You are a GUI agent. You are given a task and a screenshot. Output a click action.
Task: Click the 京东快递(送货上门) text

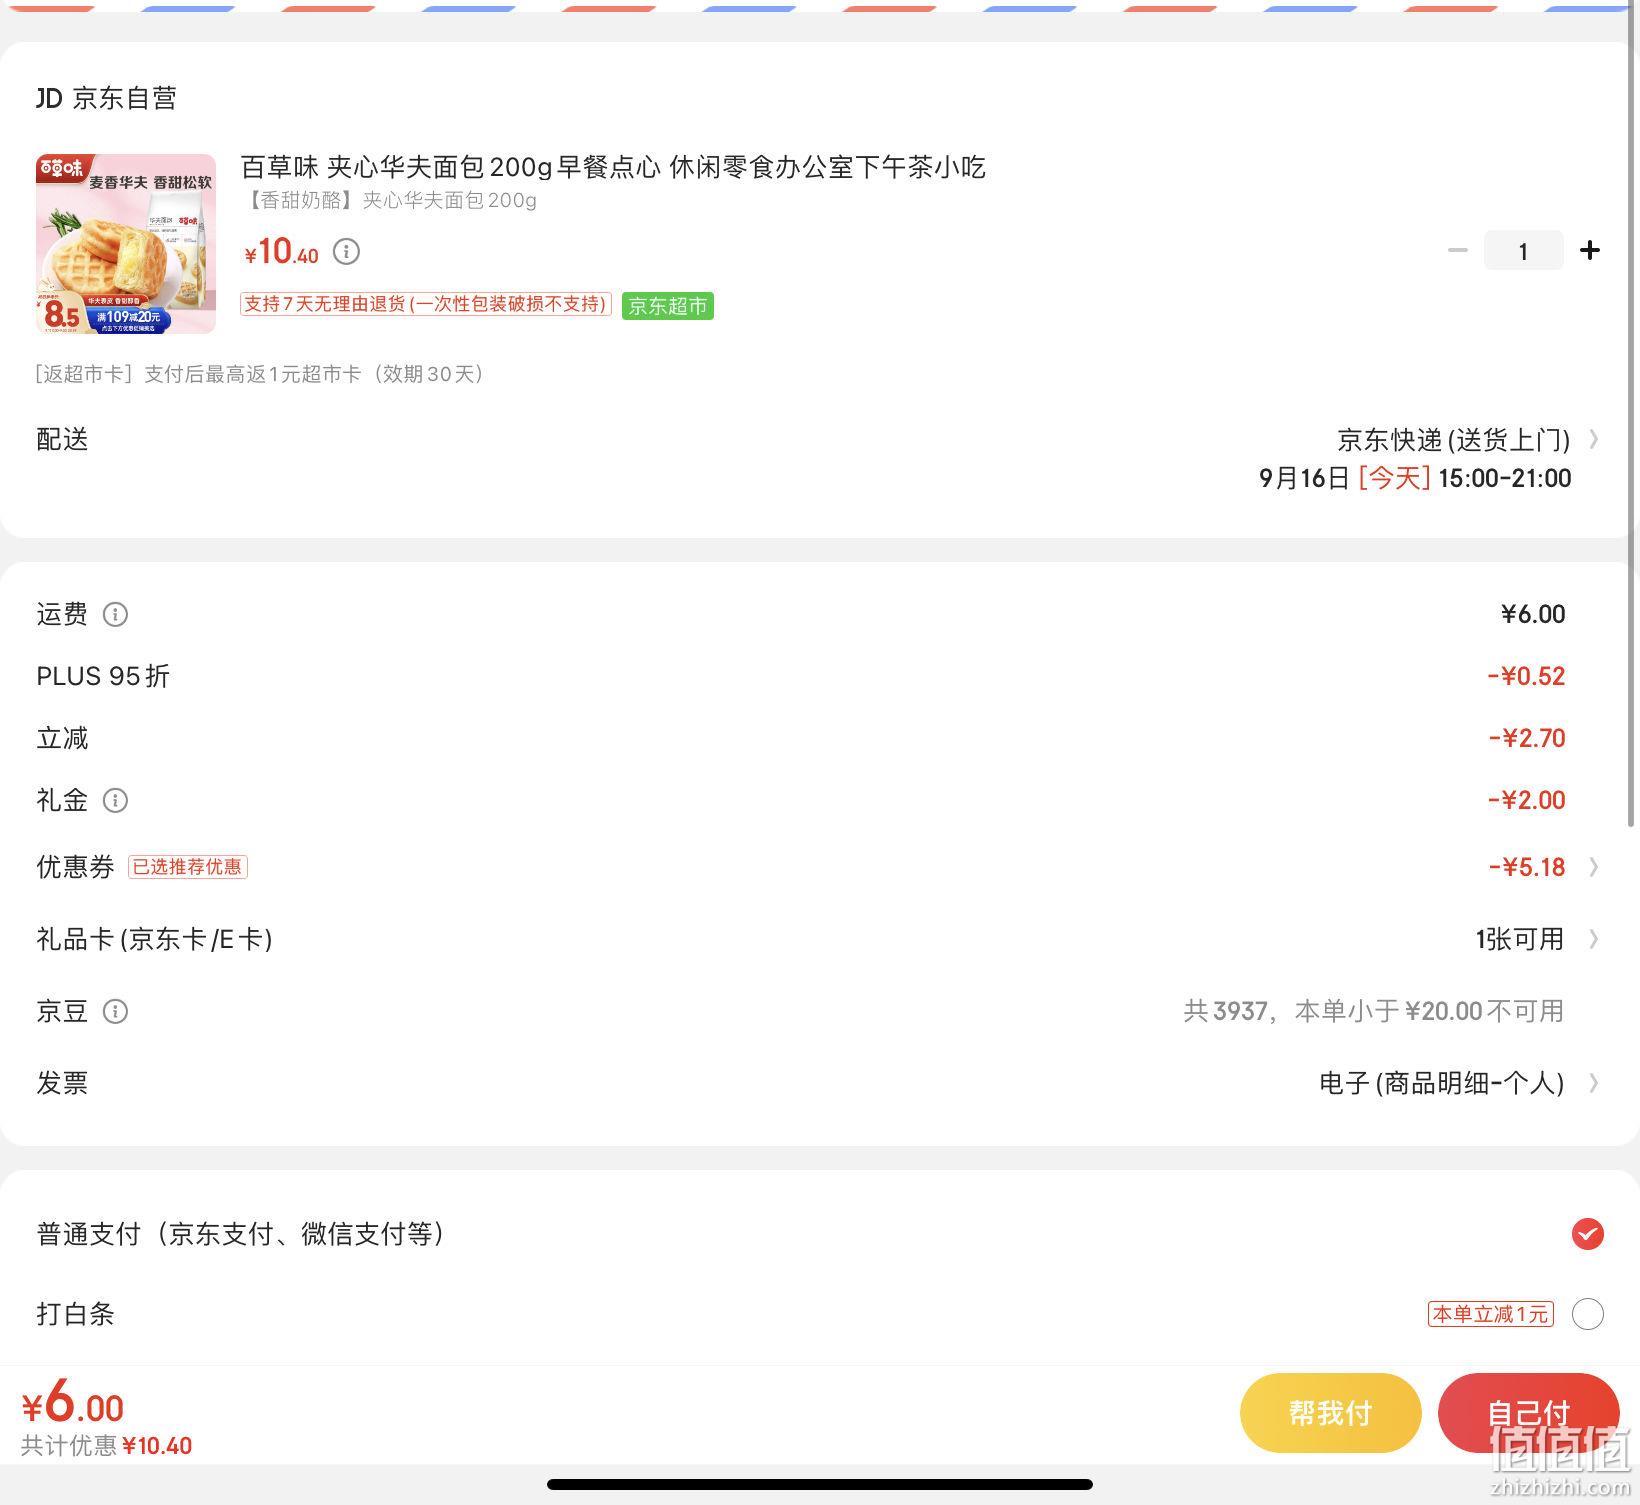pyautogui.click(x=1454, y=439)
